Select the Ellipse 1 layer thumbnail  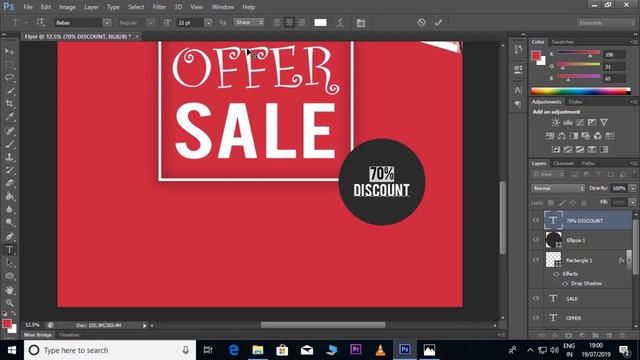pyautogui.click(x=553, y=240)
